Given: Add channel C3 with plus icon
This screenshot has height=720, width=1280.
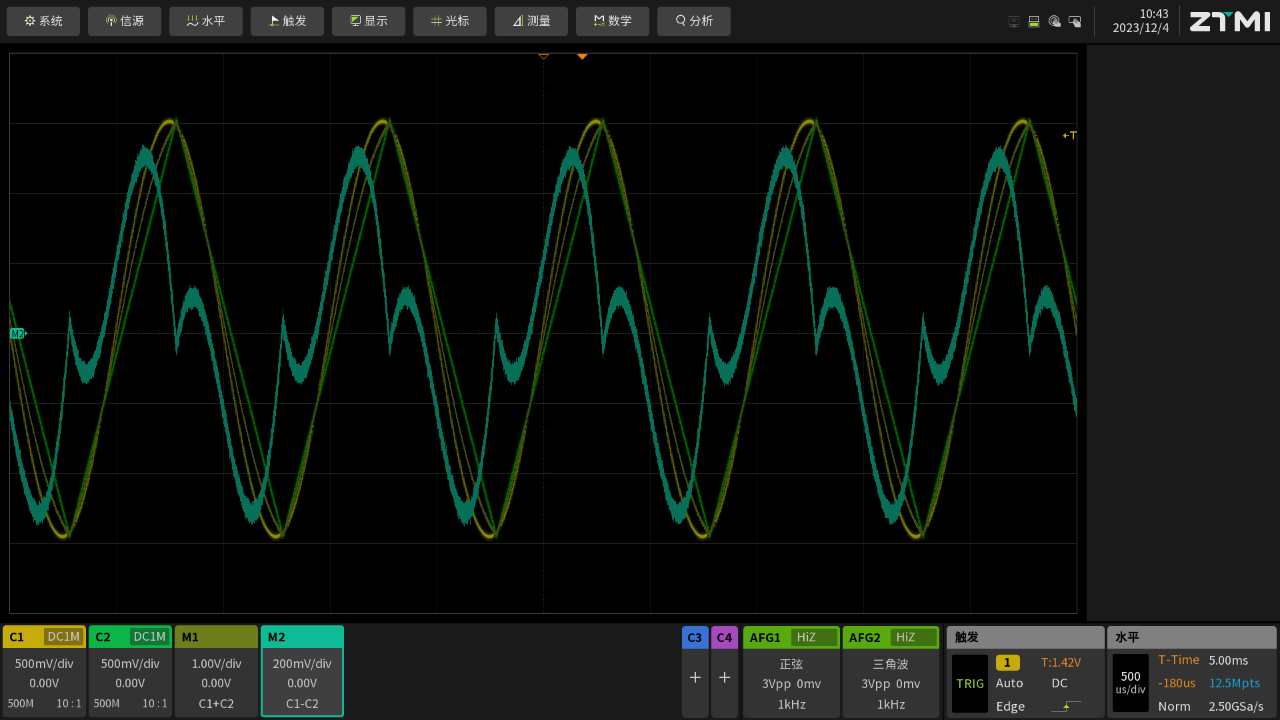Looking at the screenshot, I should coord(695,677).
